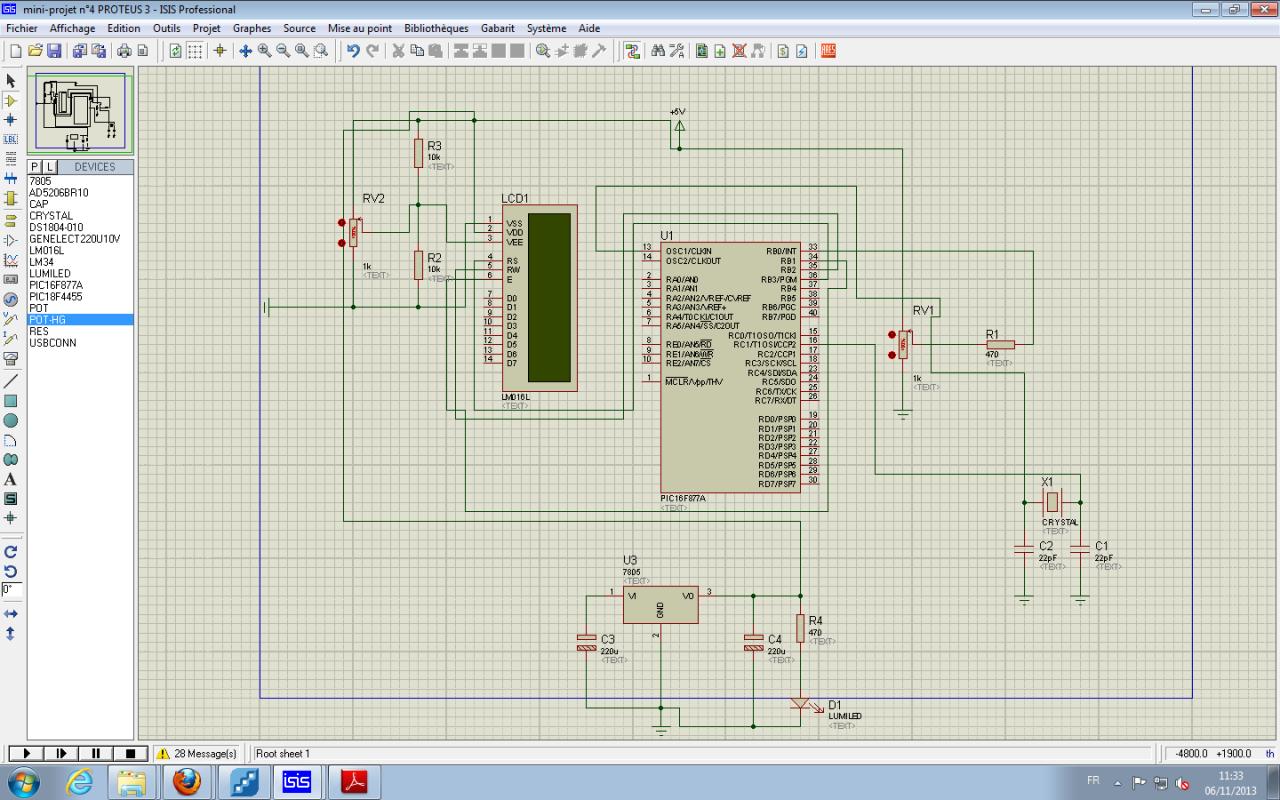Screen dimensions: 1280x800
Task: Click the Print icon in toolbar
Action: (x=125, y=51)
